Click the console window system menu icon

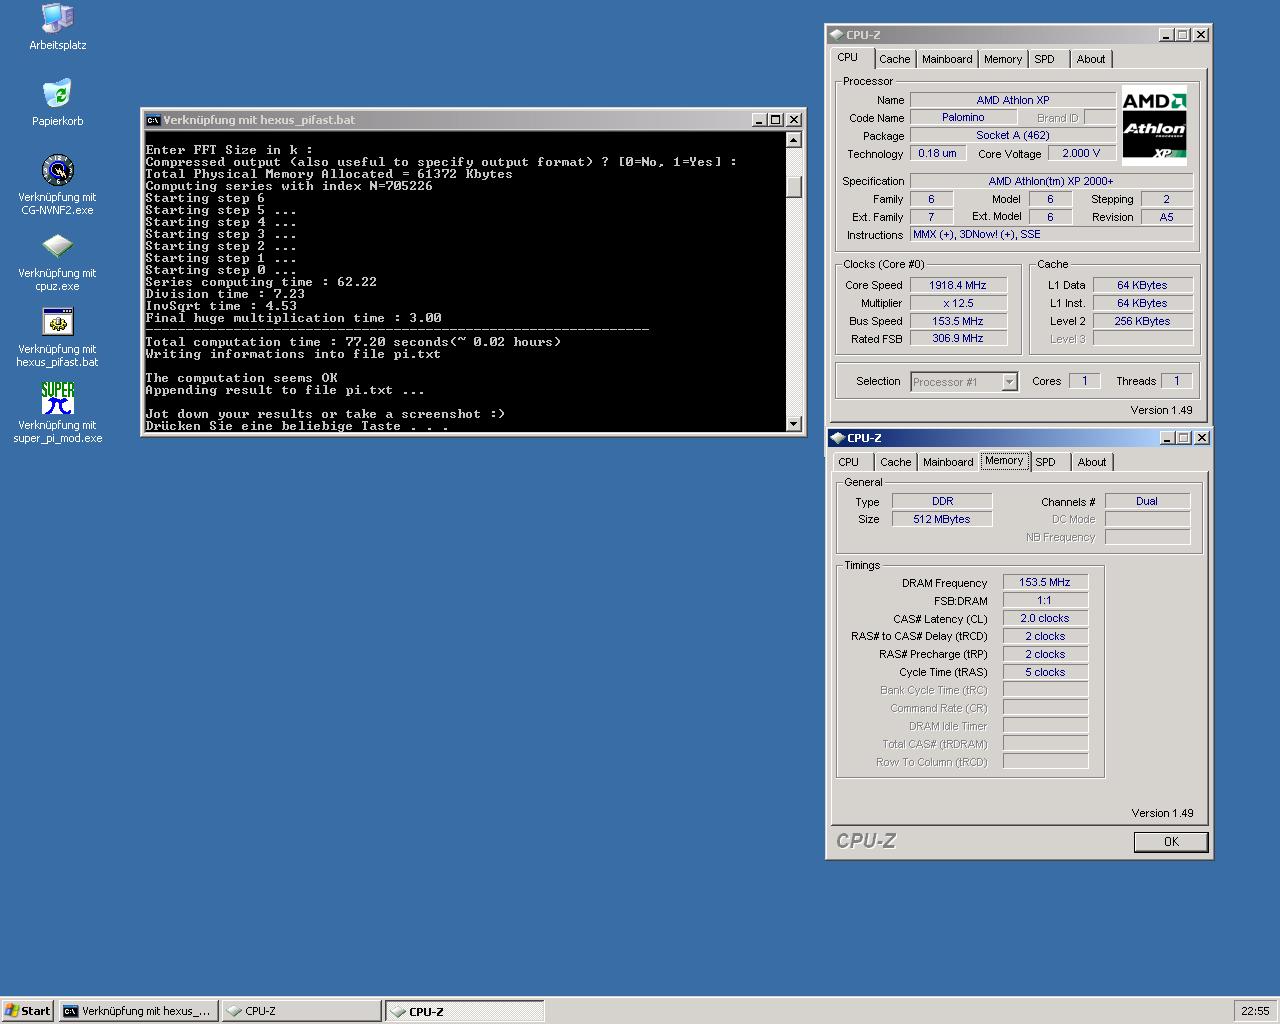[x=153, y=120]
